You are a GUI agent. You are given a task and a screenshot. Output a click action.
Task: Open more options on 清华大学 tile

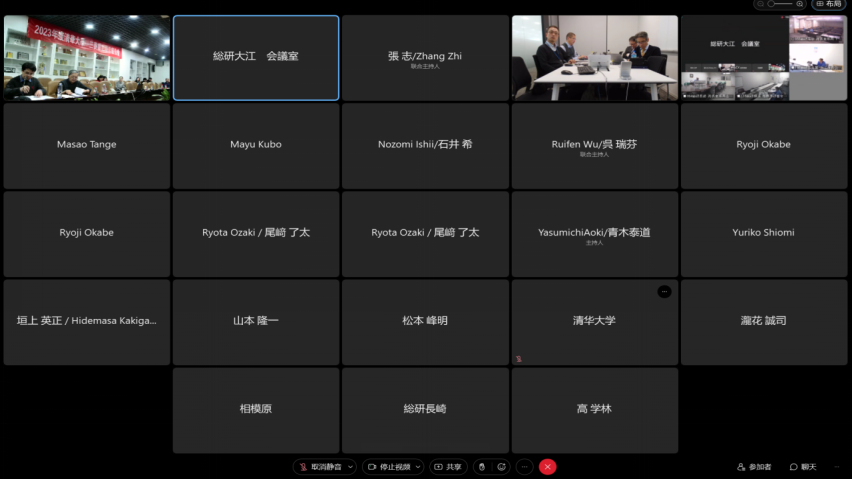click(664, 291)
